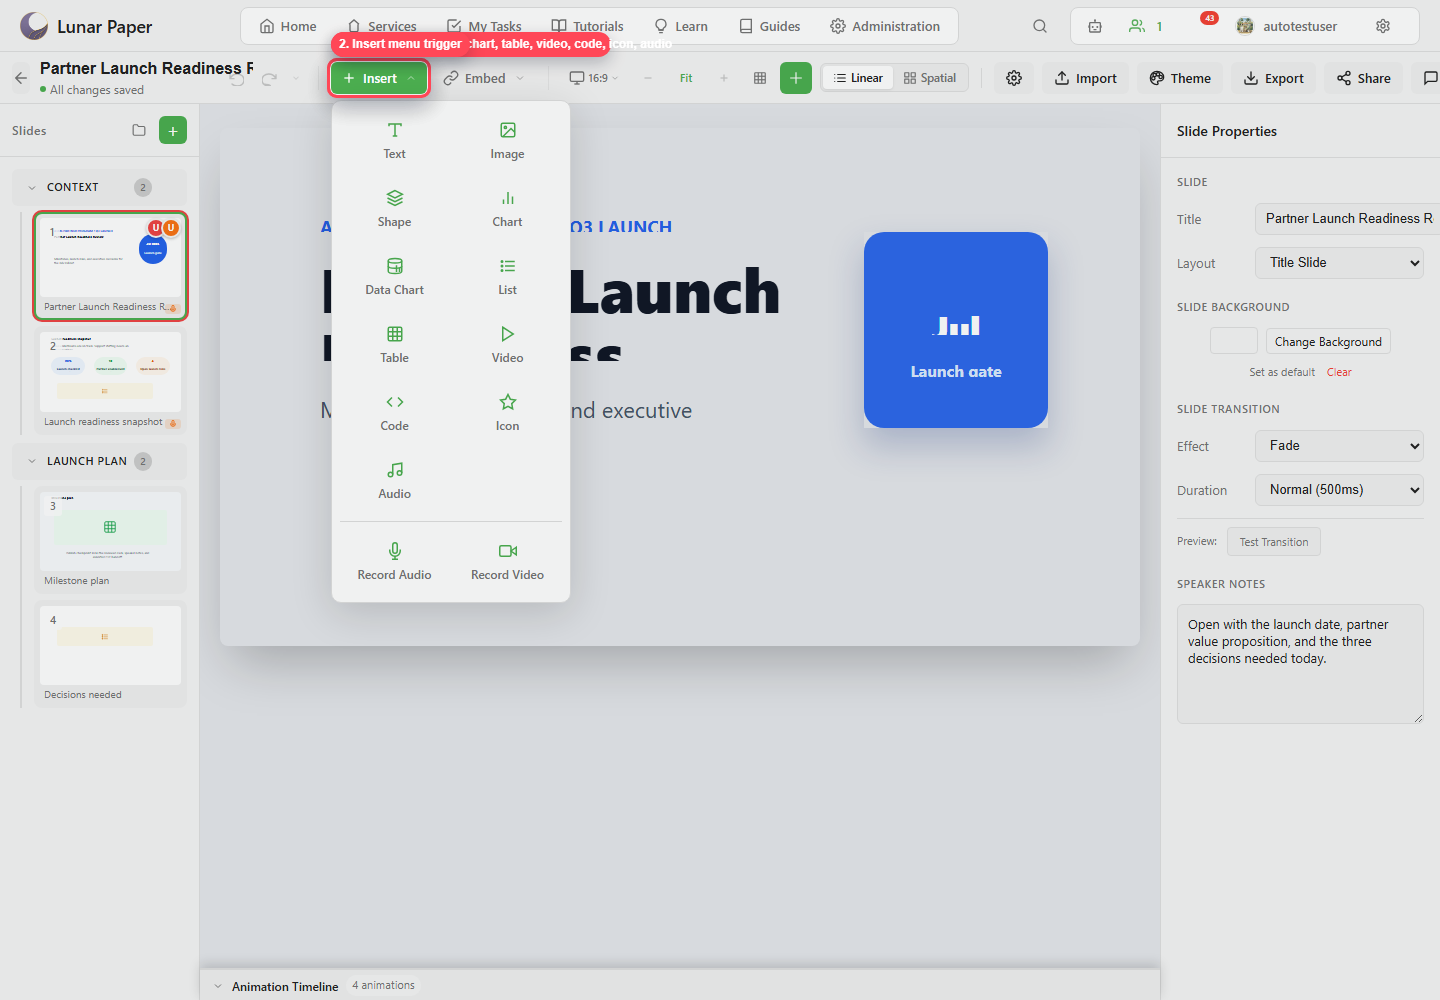Viewport: 1440px width, 1000px height.
Task: Click Change Background button
Action: 1328,341
